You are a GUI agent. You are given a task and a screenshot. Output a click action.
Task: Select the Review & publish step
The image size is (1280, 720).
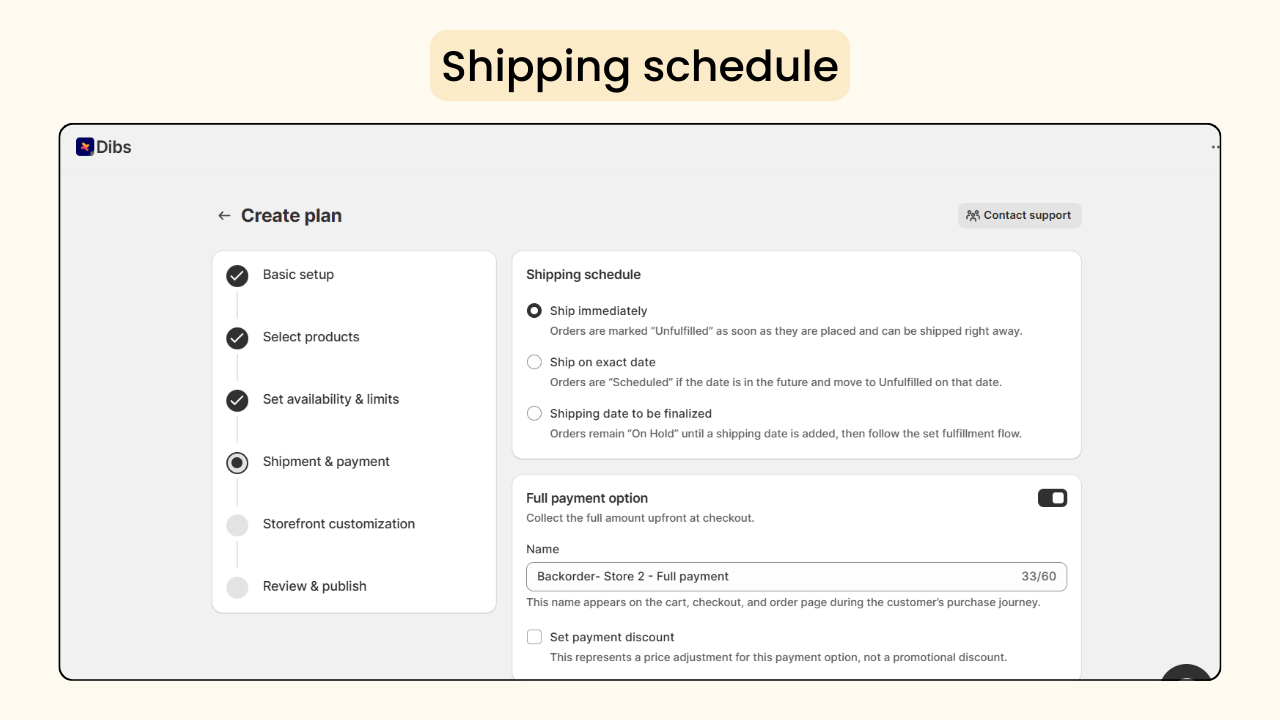314,586
